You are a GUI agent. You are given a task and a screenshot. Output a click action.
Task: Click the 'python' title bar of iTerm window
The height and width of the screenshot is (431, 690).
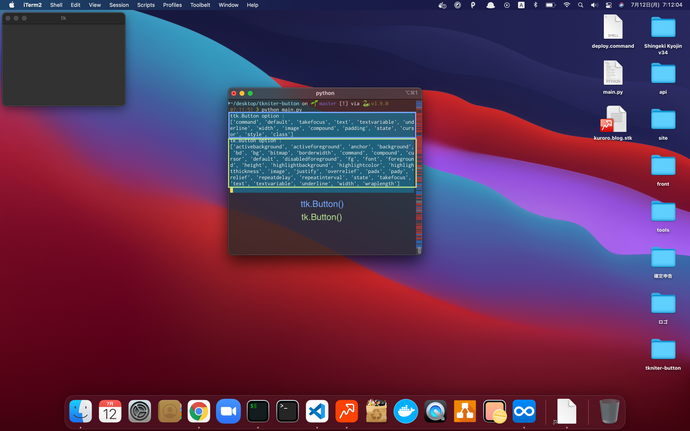[325, 93]
